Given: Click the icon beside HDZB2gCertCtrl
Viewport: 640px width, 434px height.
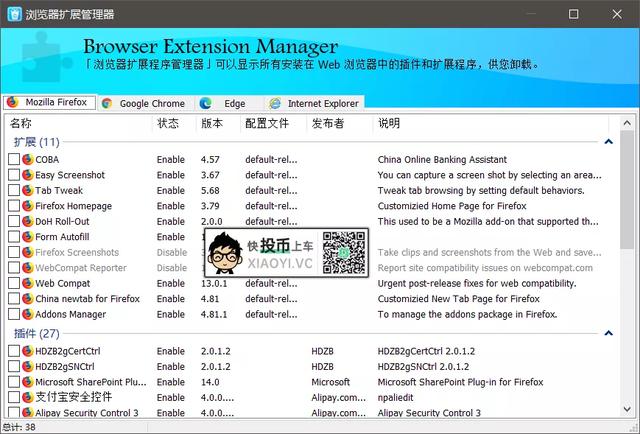Looking at the screenshot, I should pos(28,351).
